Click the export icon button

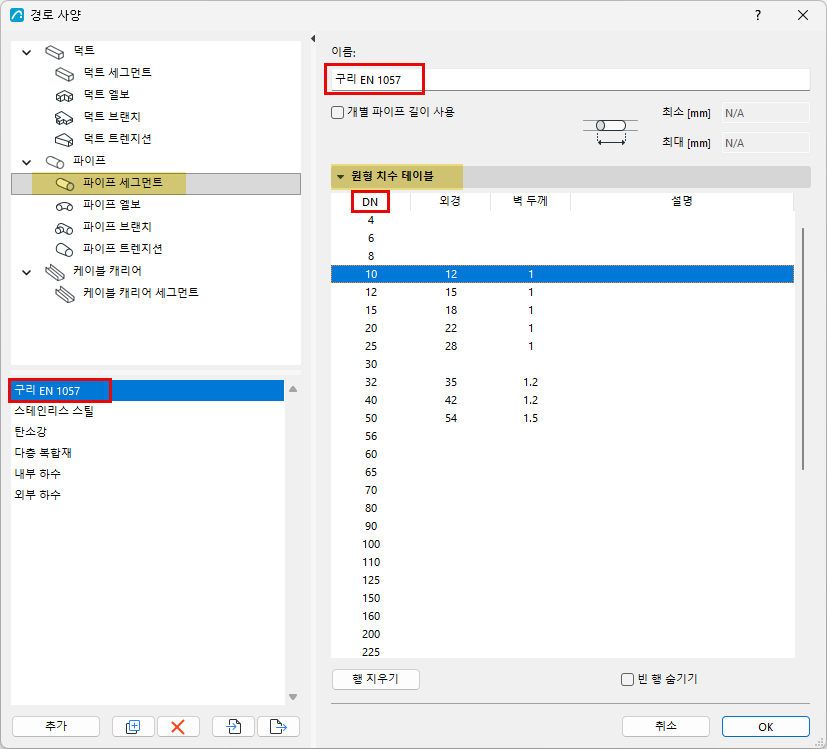[278, 726]
